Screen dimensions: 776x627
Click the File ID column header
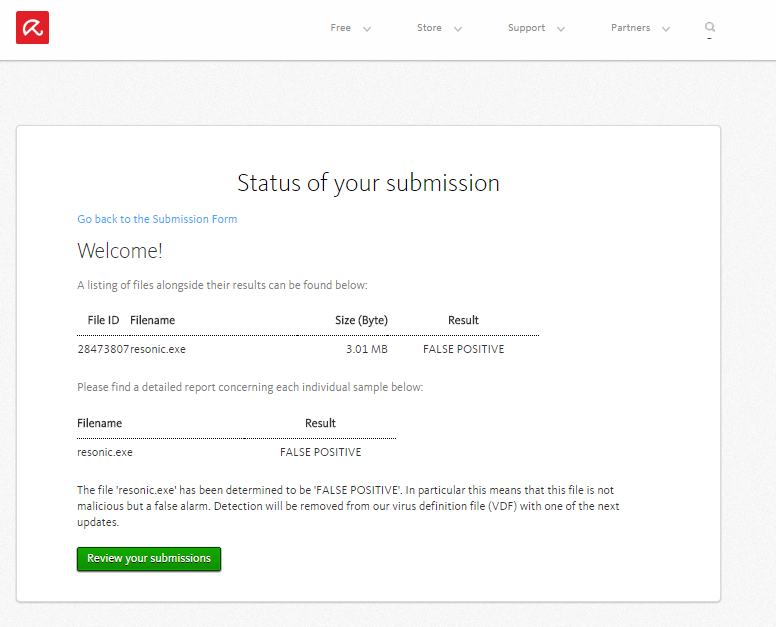[x=103, y=320]
